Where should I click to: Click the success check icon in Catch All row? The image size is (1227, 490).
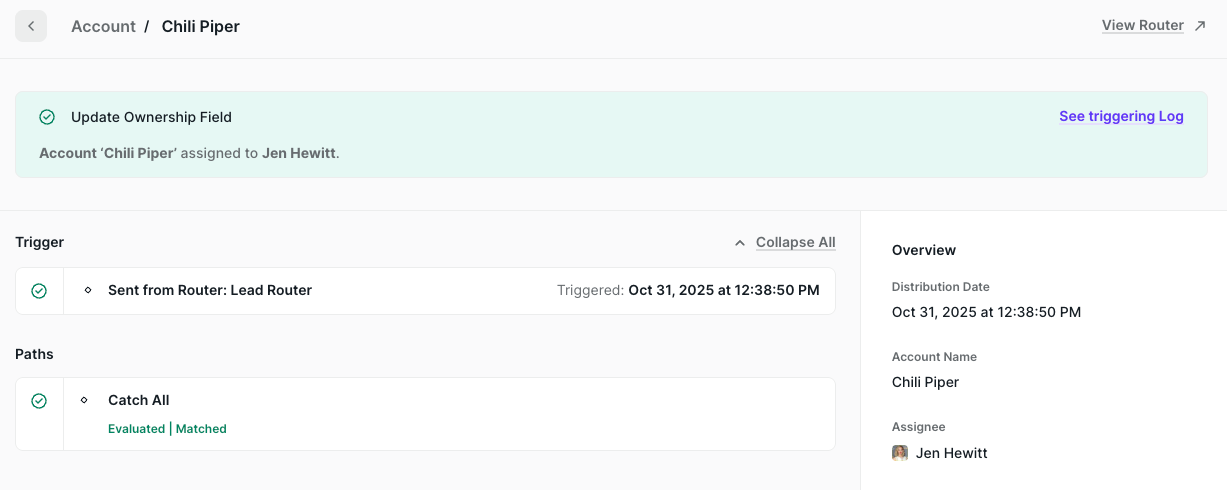[x=39, y=401]
